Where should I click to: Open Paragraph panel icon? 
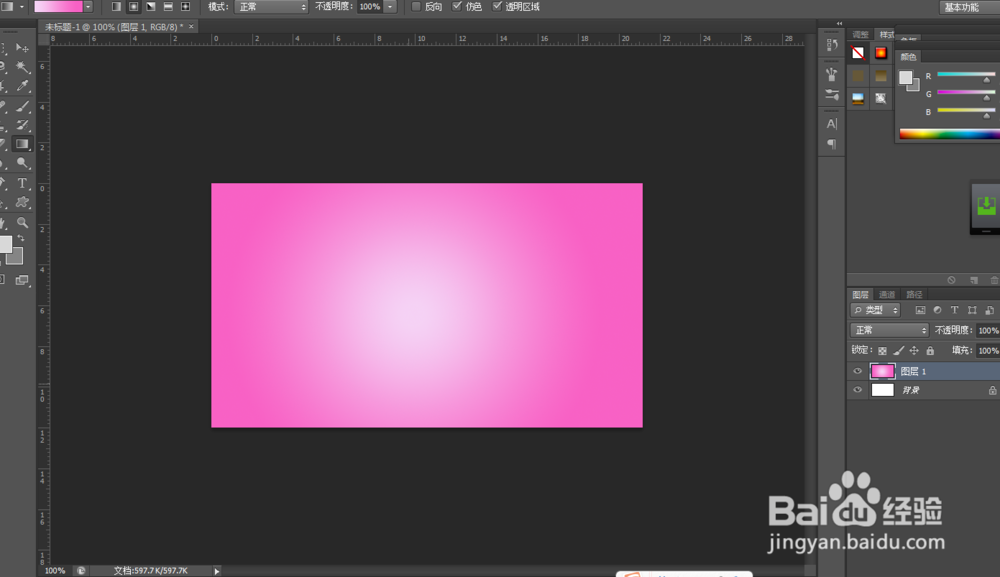pos(832,144)
